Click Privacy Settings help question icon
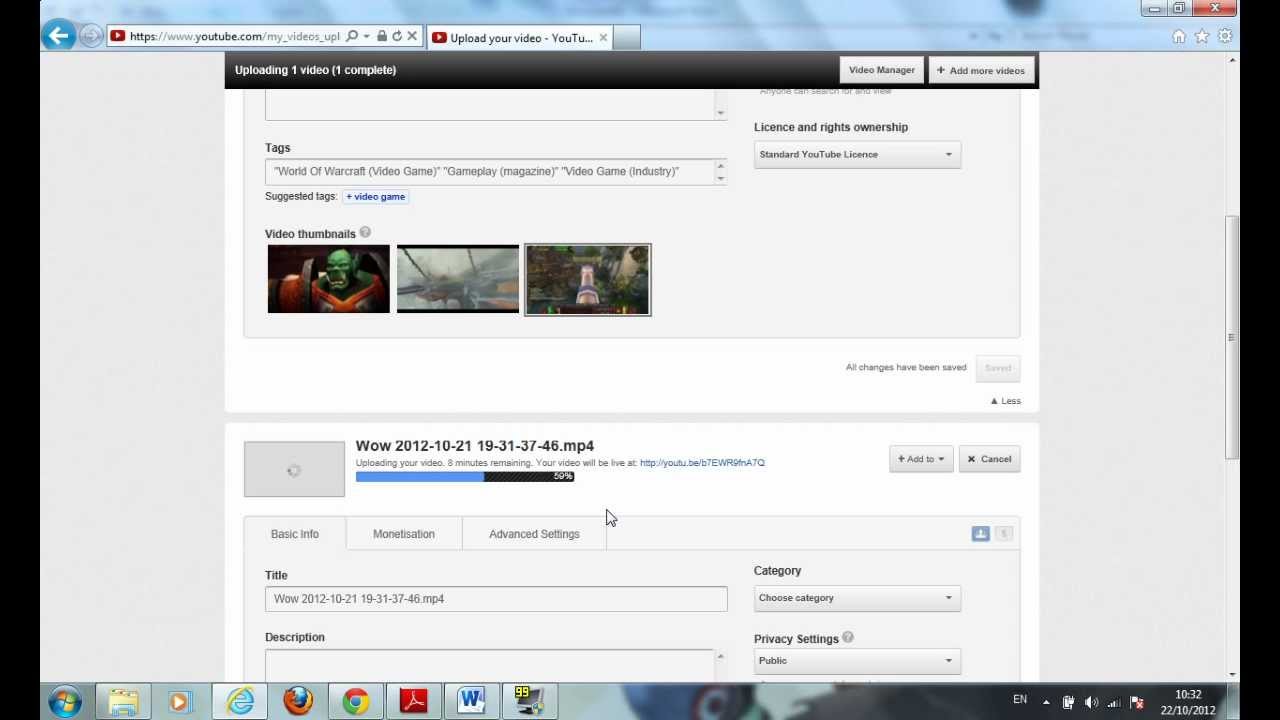Screen dimensions: 1280x720 tap(848, 638)
